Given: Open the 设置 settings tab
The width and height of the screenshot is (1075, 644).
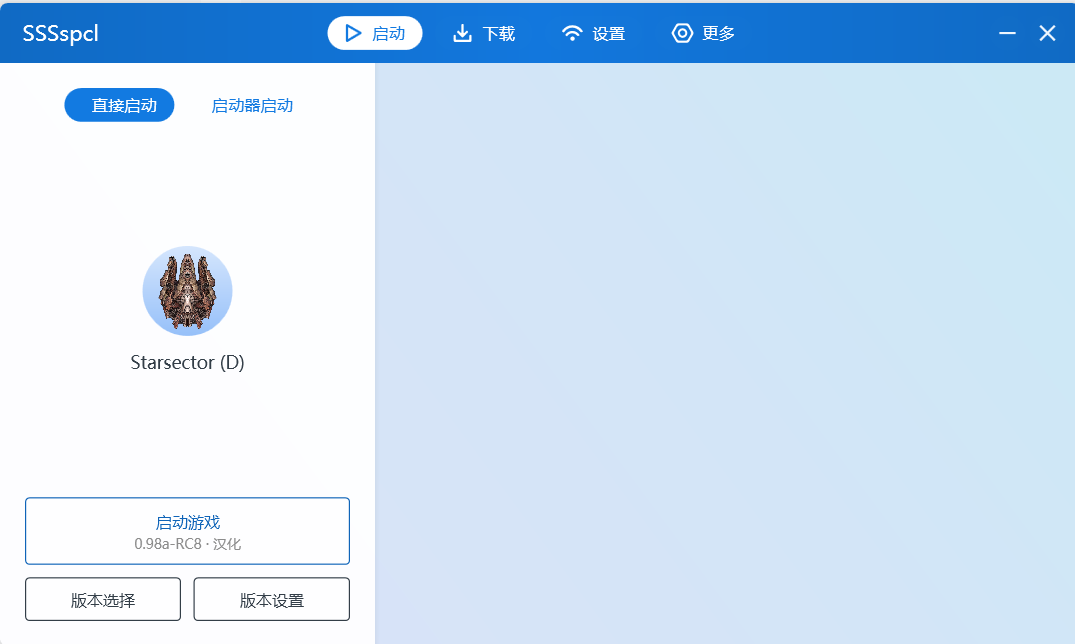Looking at the screenshot, I should click(x=594, y=33).
